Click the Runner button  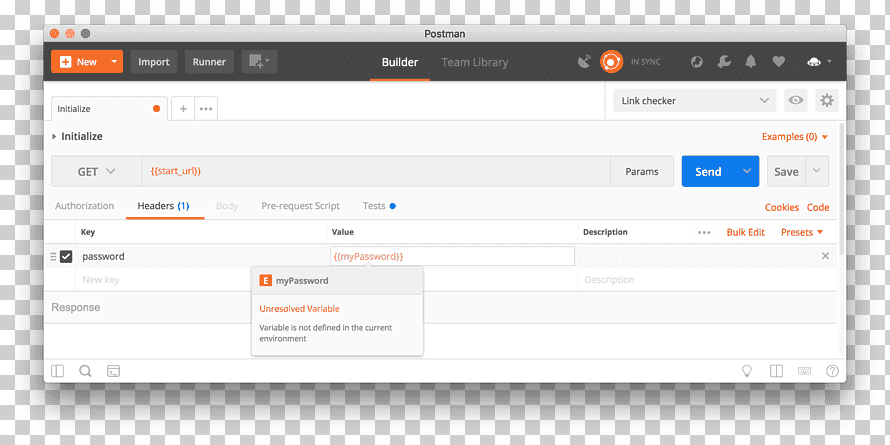(209, 62)
